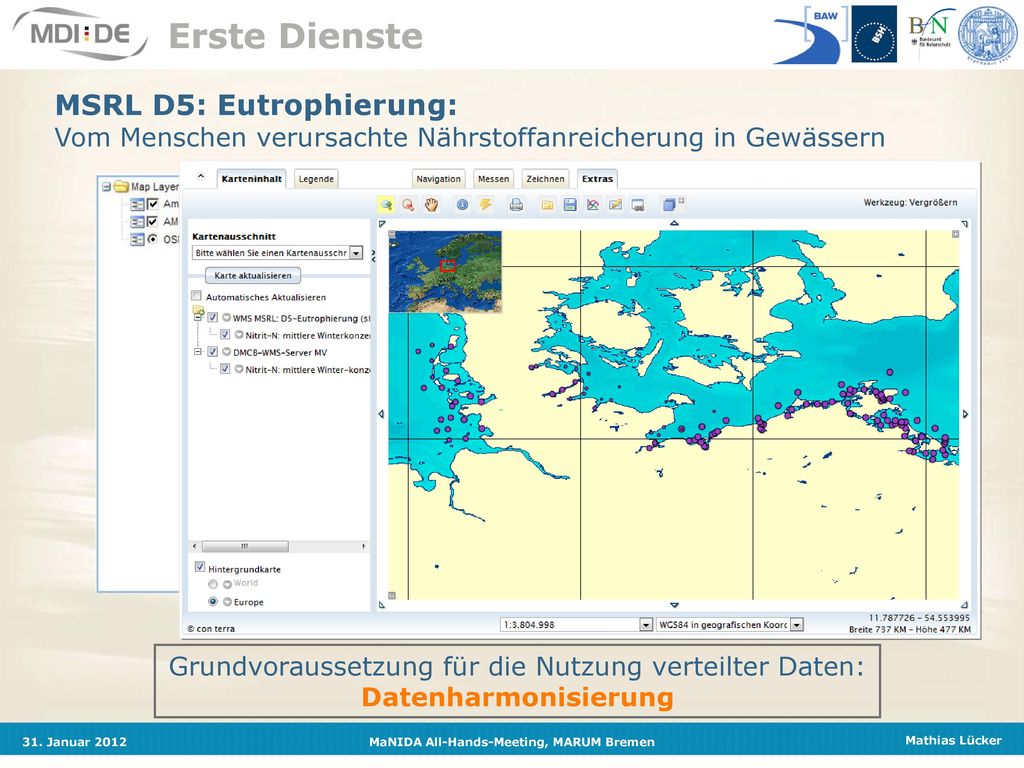1024x768 pixels.
Task: Click the bottom-left map corner toggle square
Action: pos(392,596)
